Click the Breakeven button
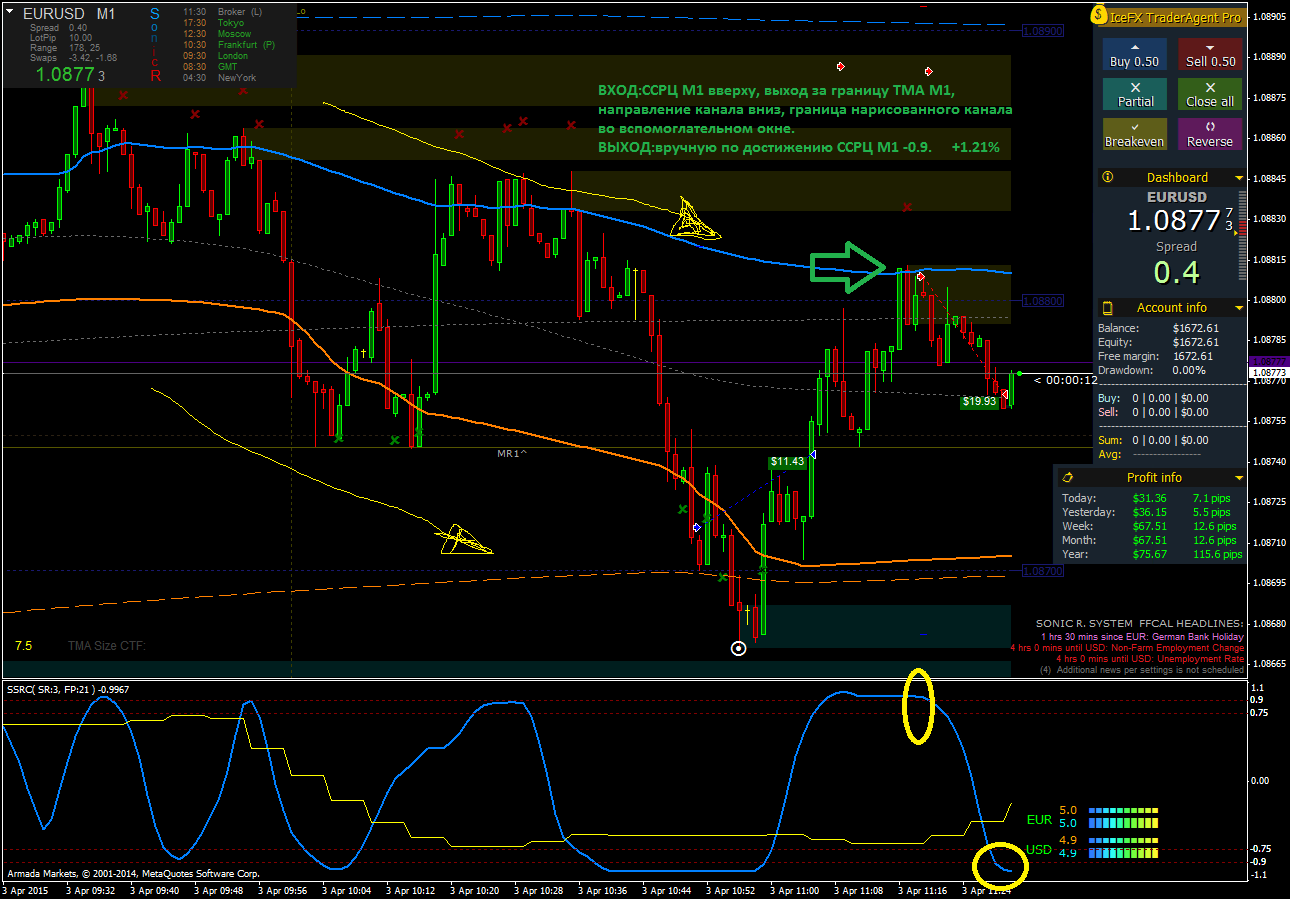Screen dimensions: 1290x899 (1135, 134)
